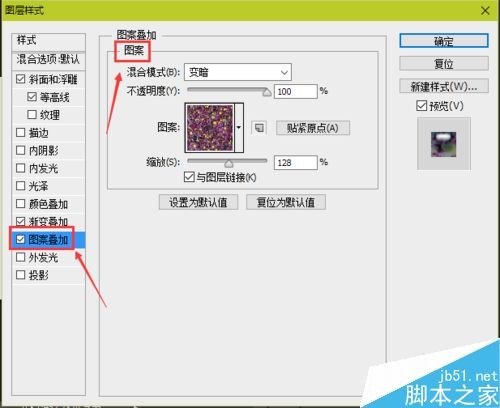500x408 pixels.
Task: Click the 不透明度 value field
Action: 295,91
